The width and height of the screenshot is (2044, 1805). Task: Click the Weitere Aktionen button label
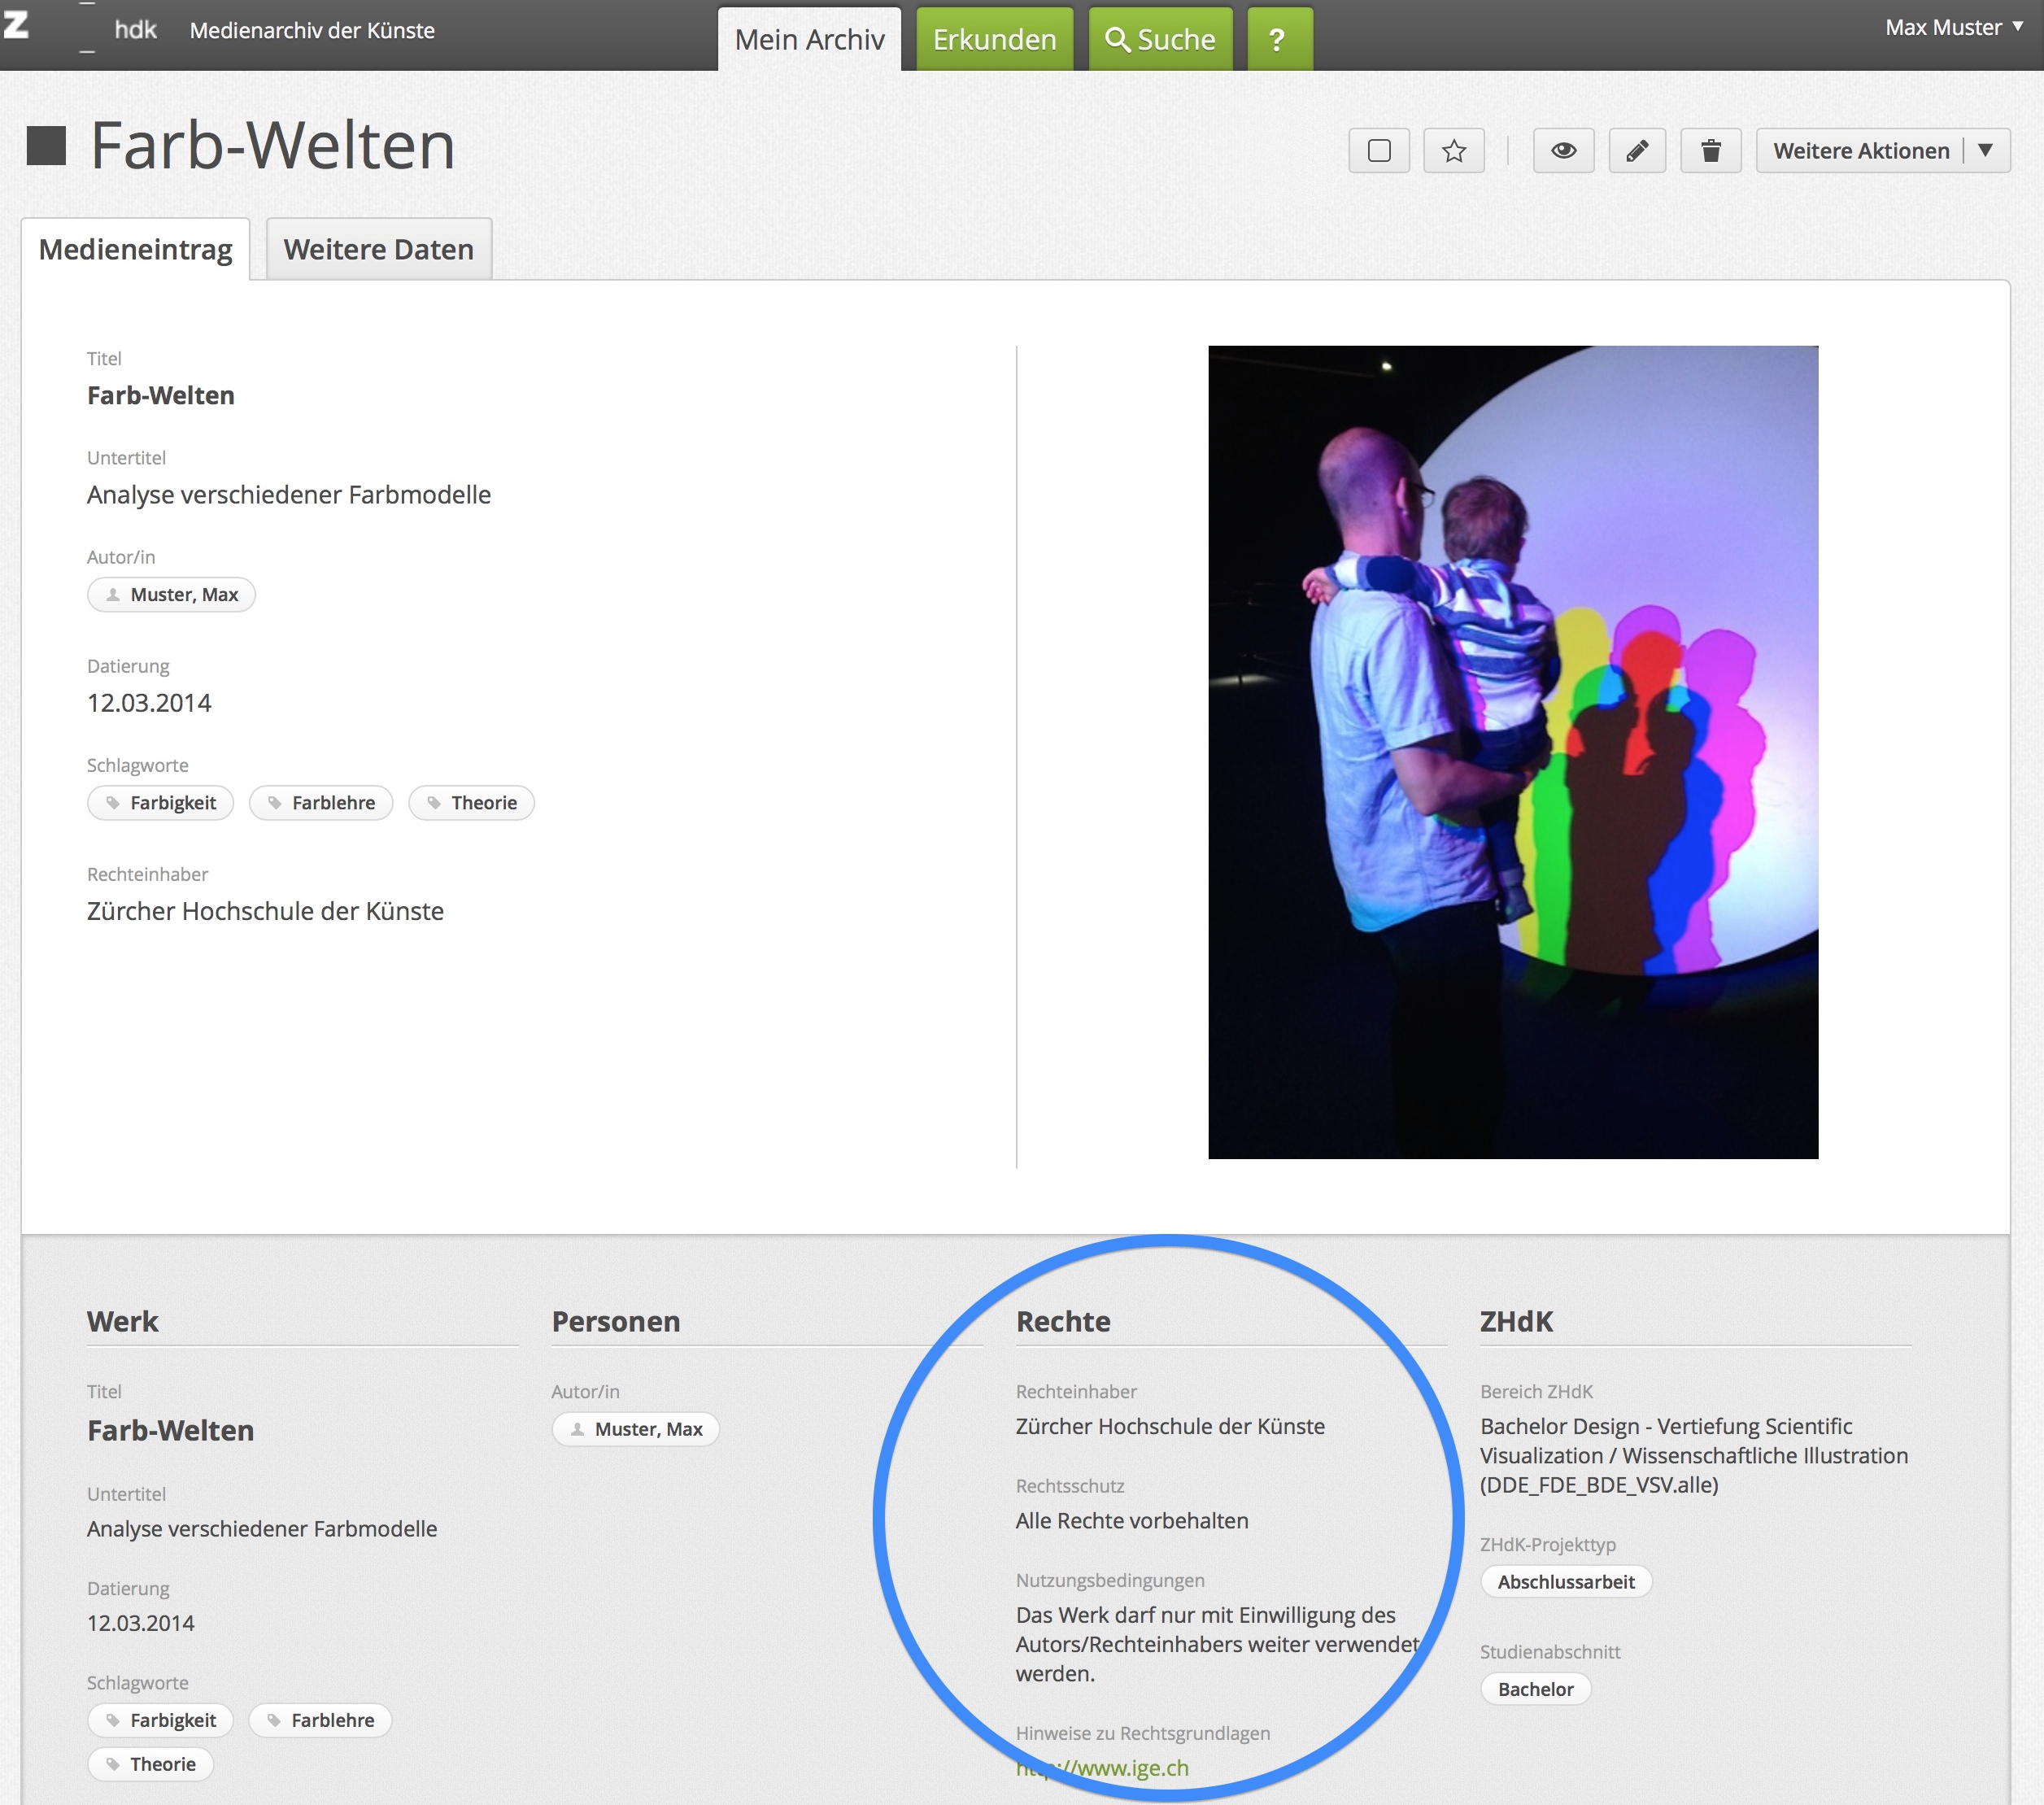(x=1860, y=151)
